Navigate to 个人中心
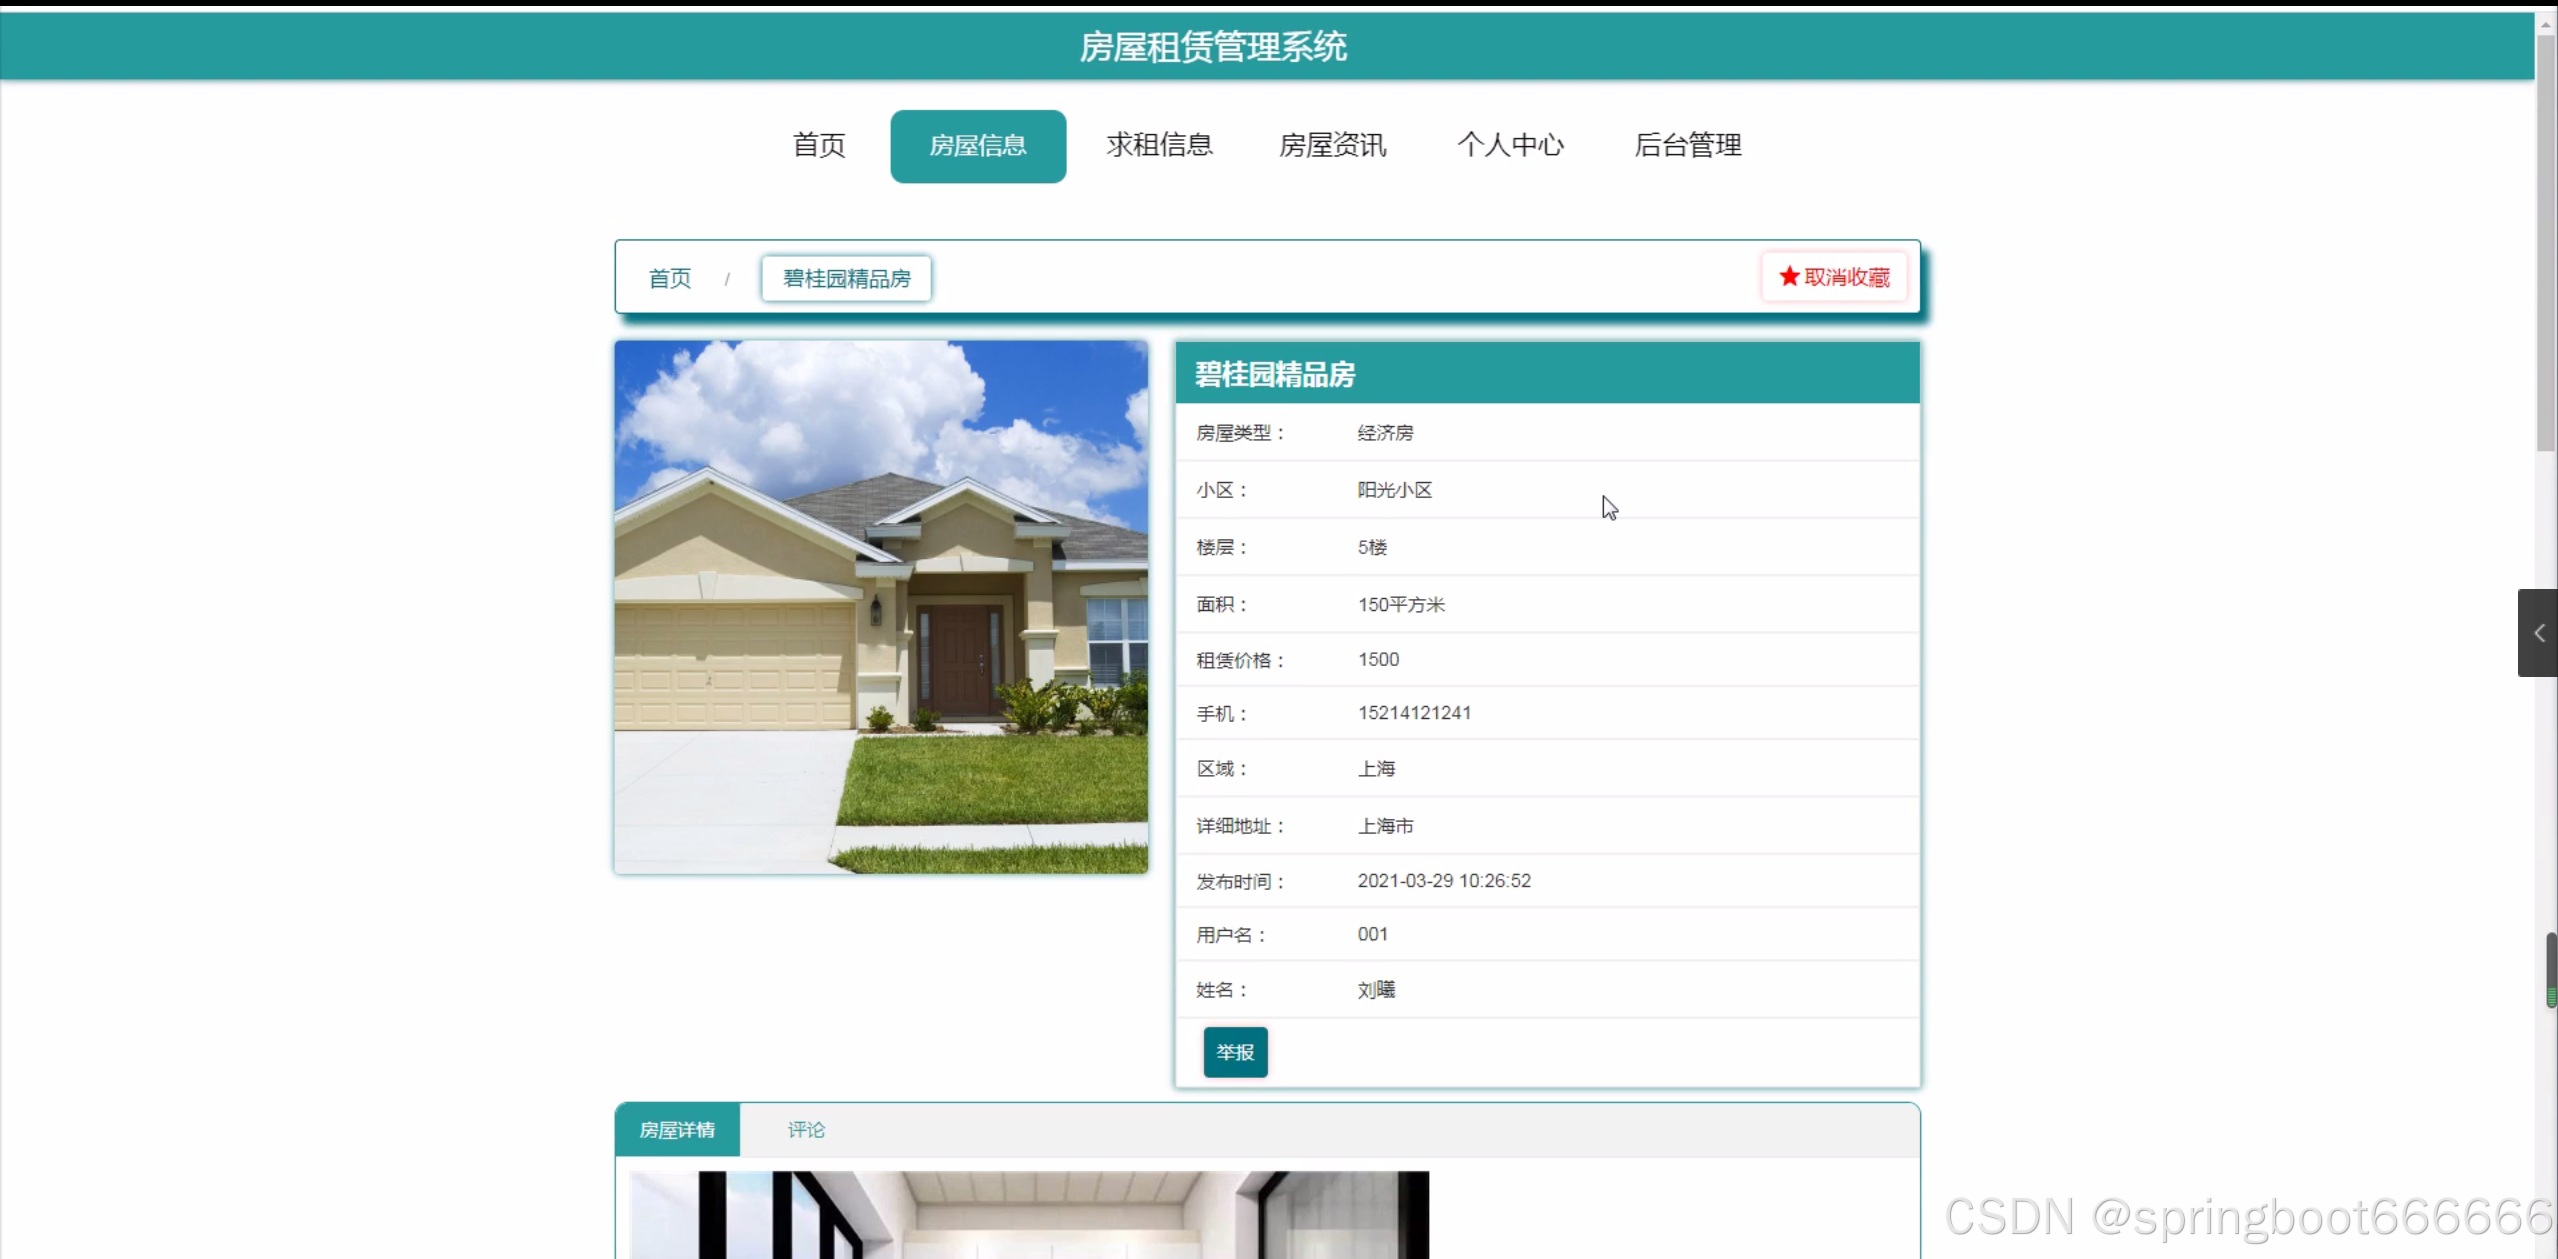Image resolution: width=2558 pixels, height=1259 pixels. coord(1509,145)
